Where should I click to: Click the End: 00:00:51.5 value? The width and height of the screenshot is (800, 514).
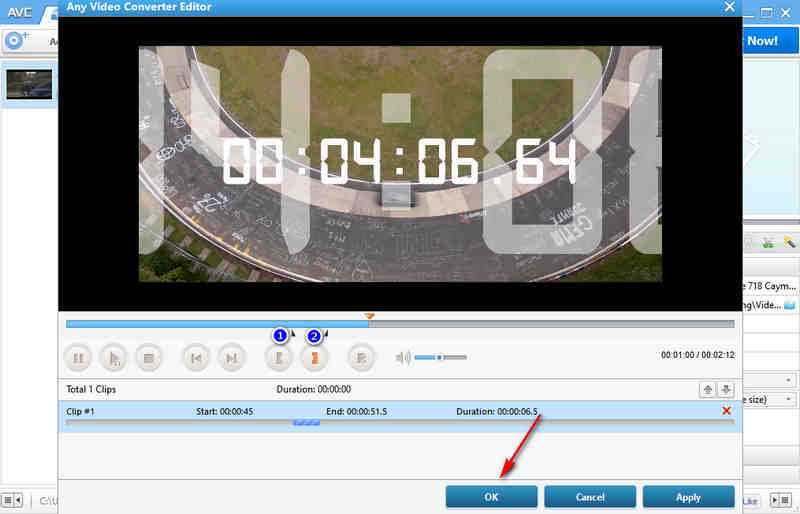356,411
